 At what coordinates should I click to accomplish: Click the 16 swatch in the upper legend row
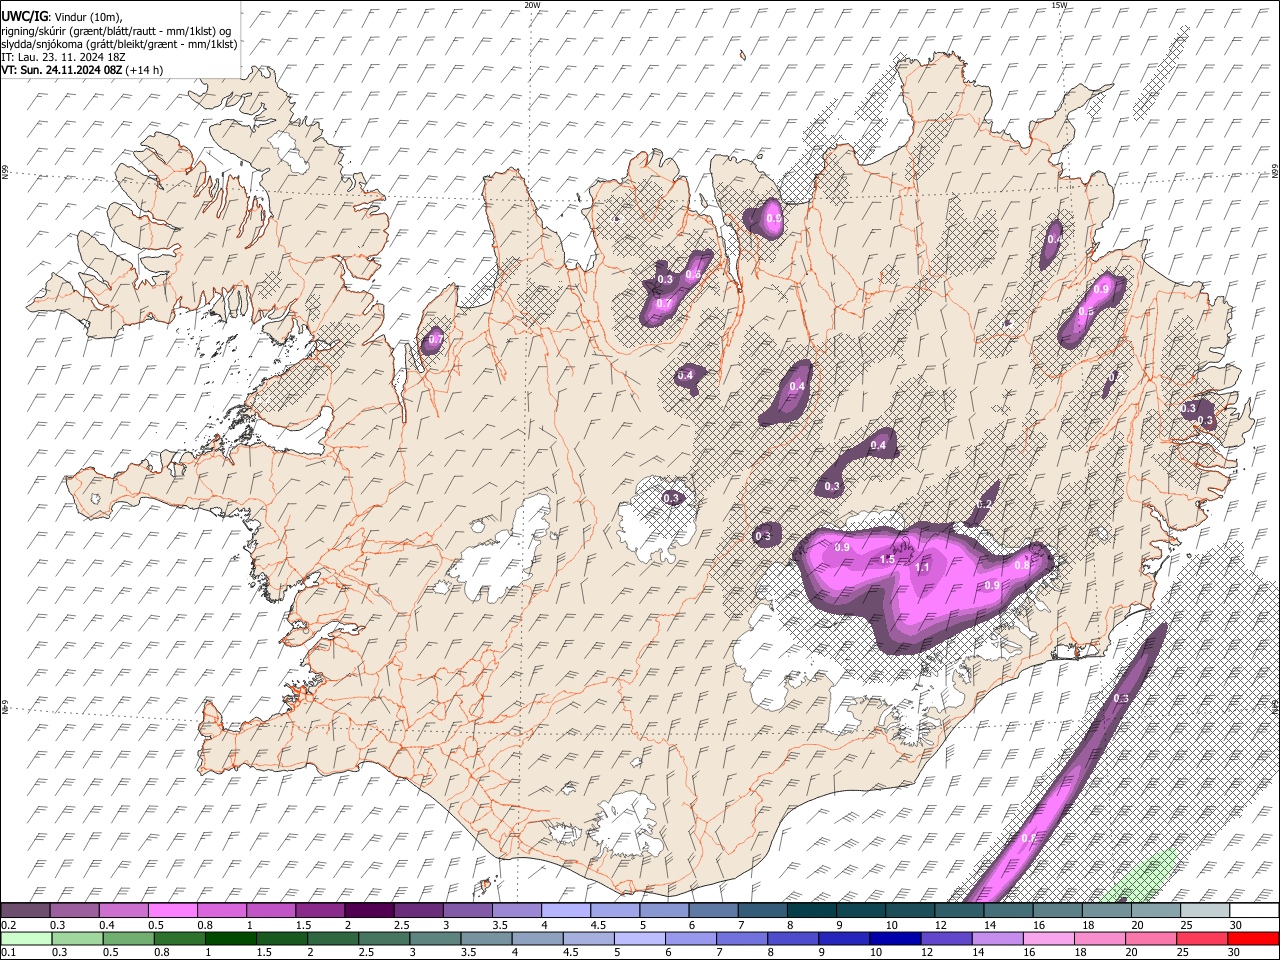(x=1058, y=911)
